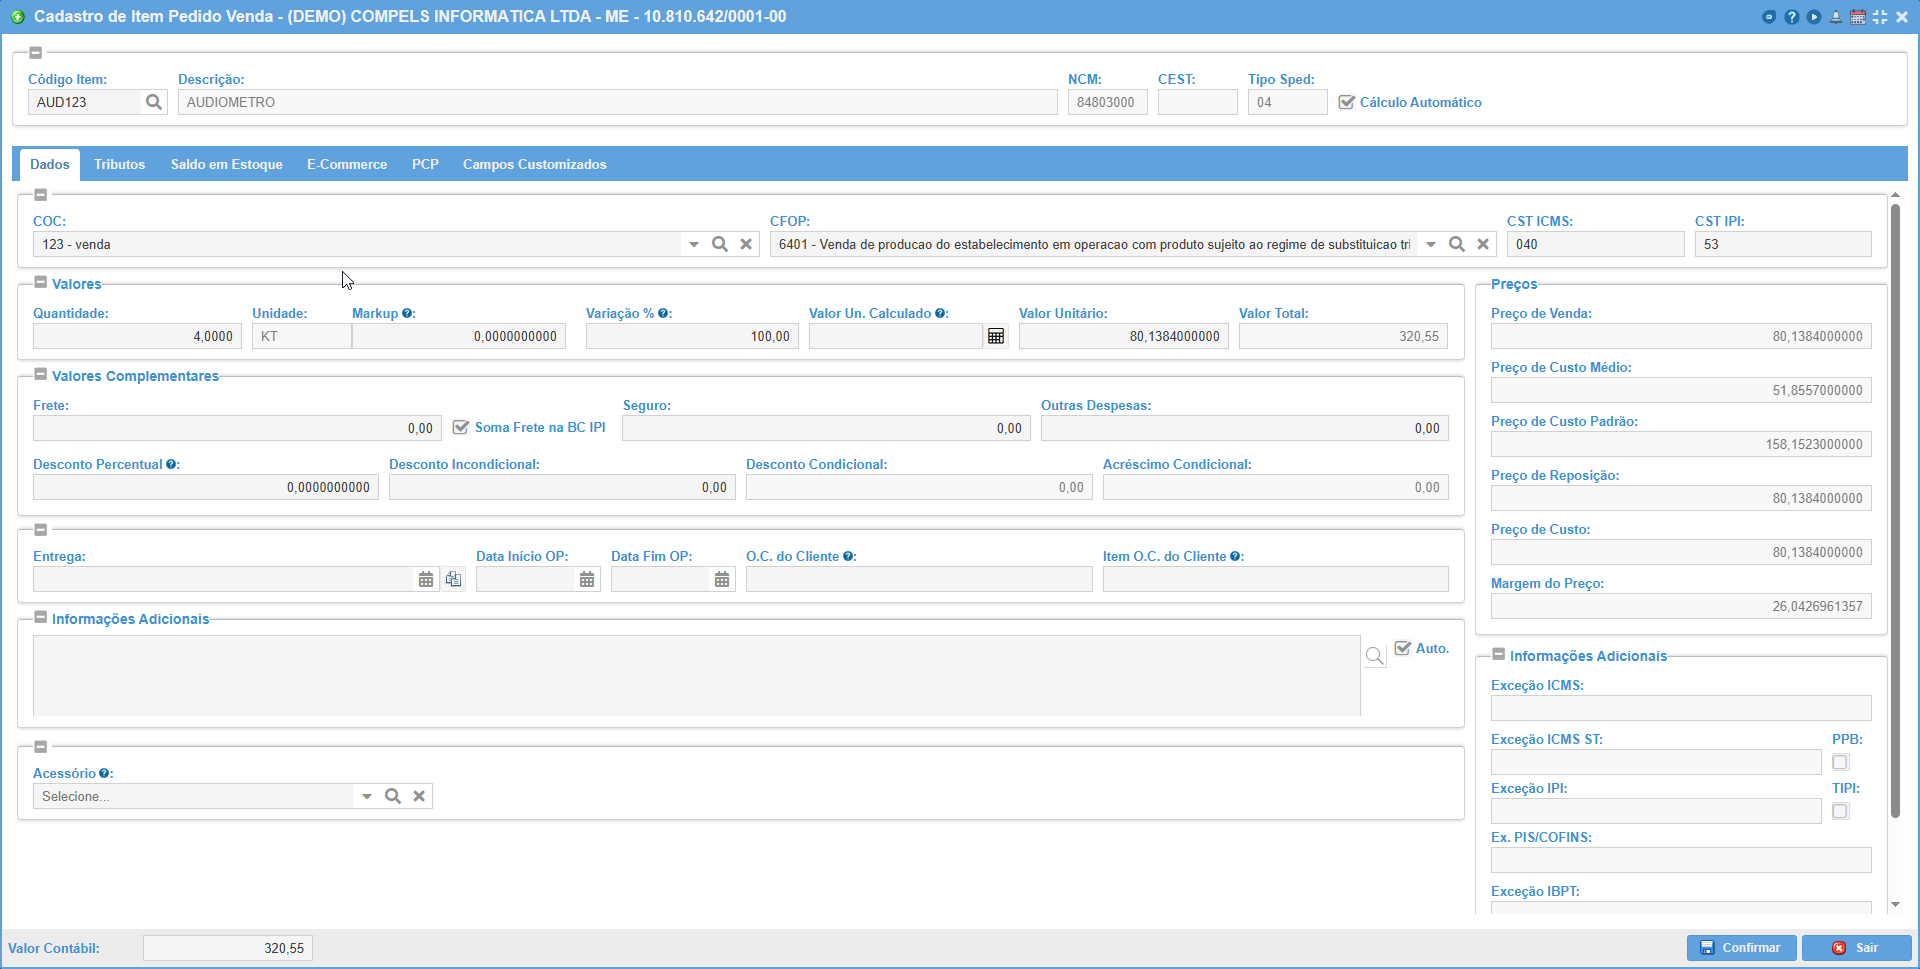Click the scrollbar down arrow
The width and height of the screenshot is (1920, 969).
(x=1895, y=905)
